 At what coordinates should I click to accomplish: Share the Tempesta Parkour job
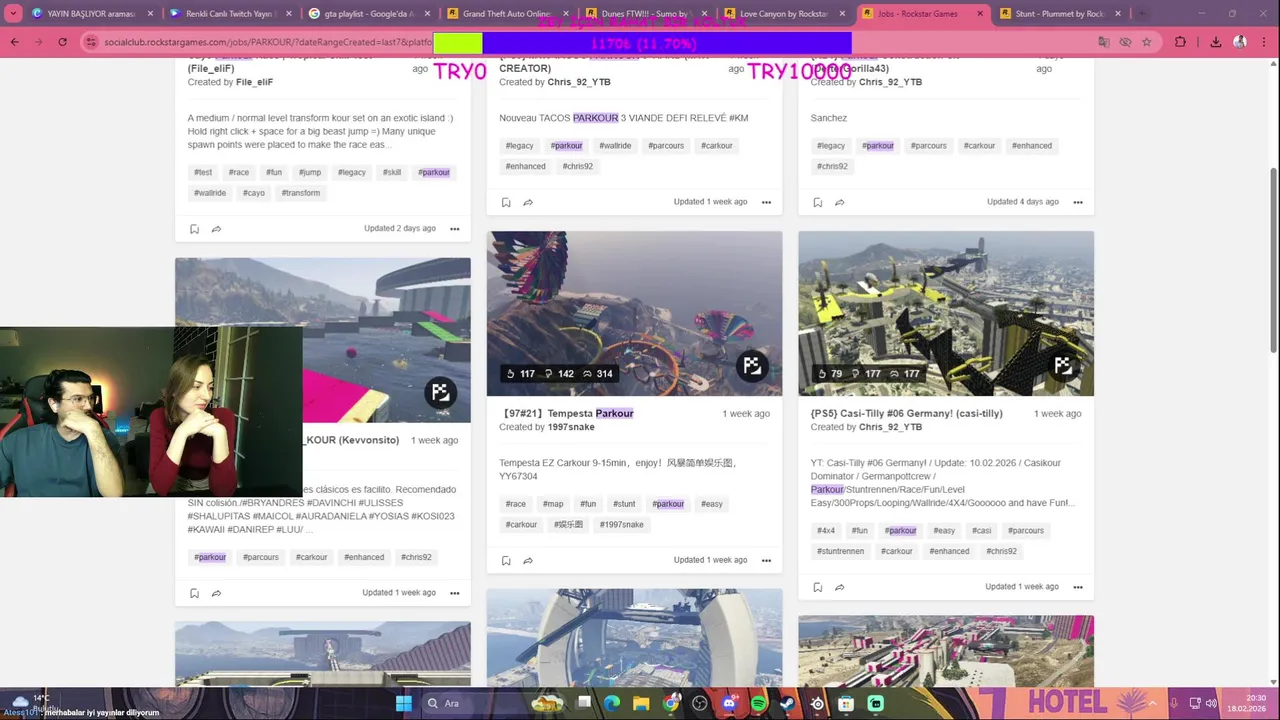tap(528, 560)
